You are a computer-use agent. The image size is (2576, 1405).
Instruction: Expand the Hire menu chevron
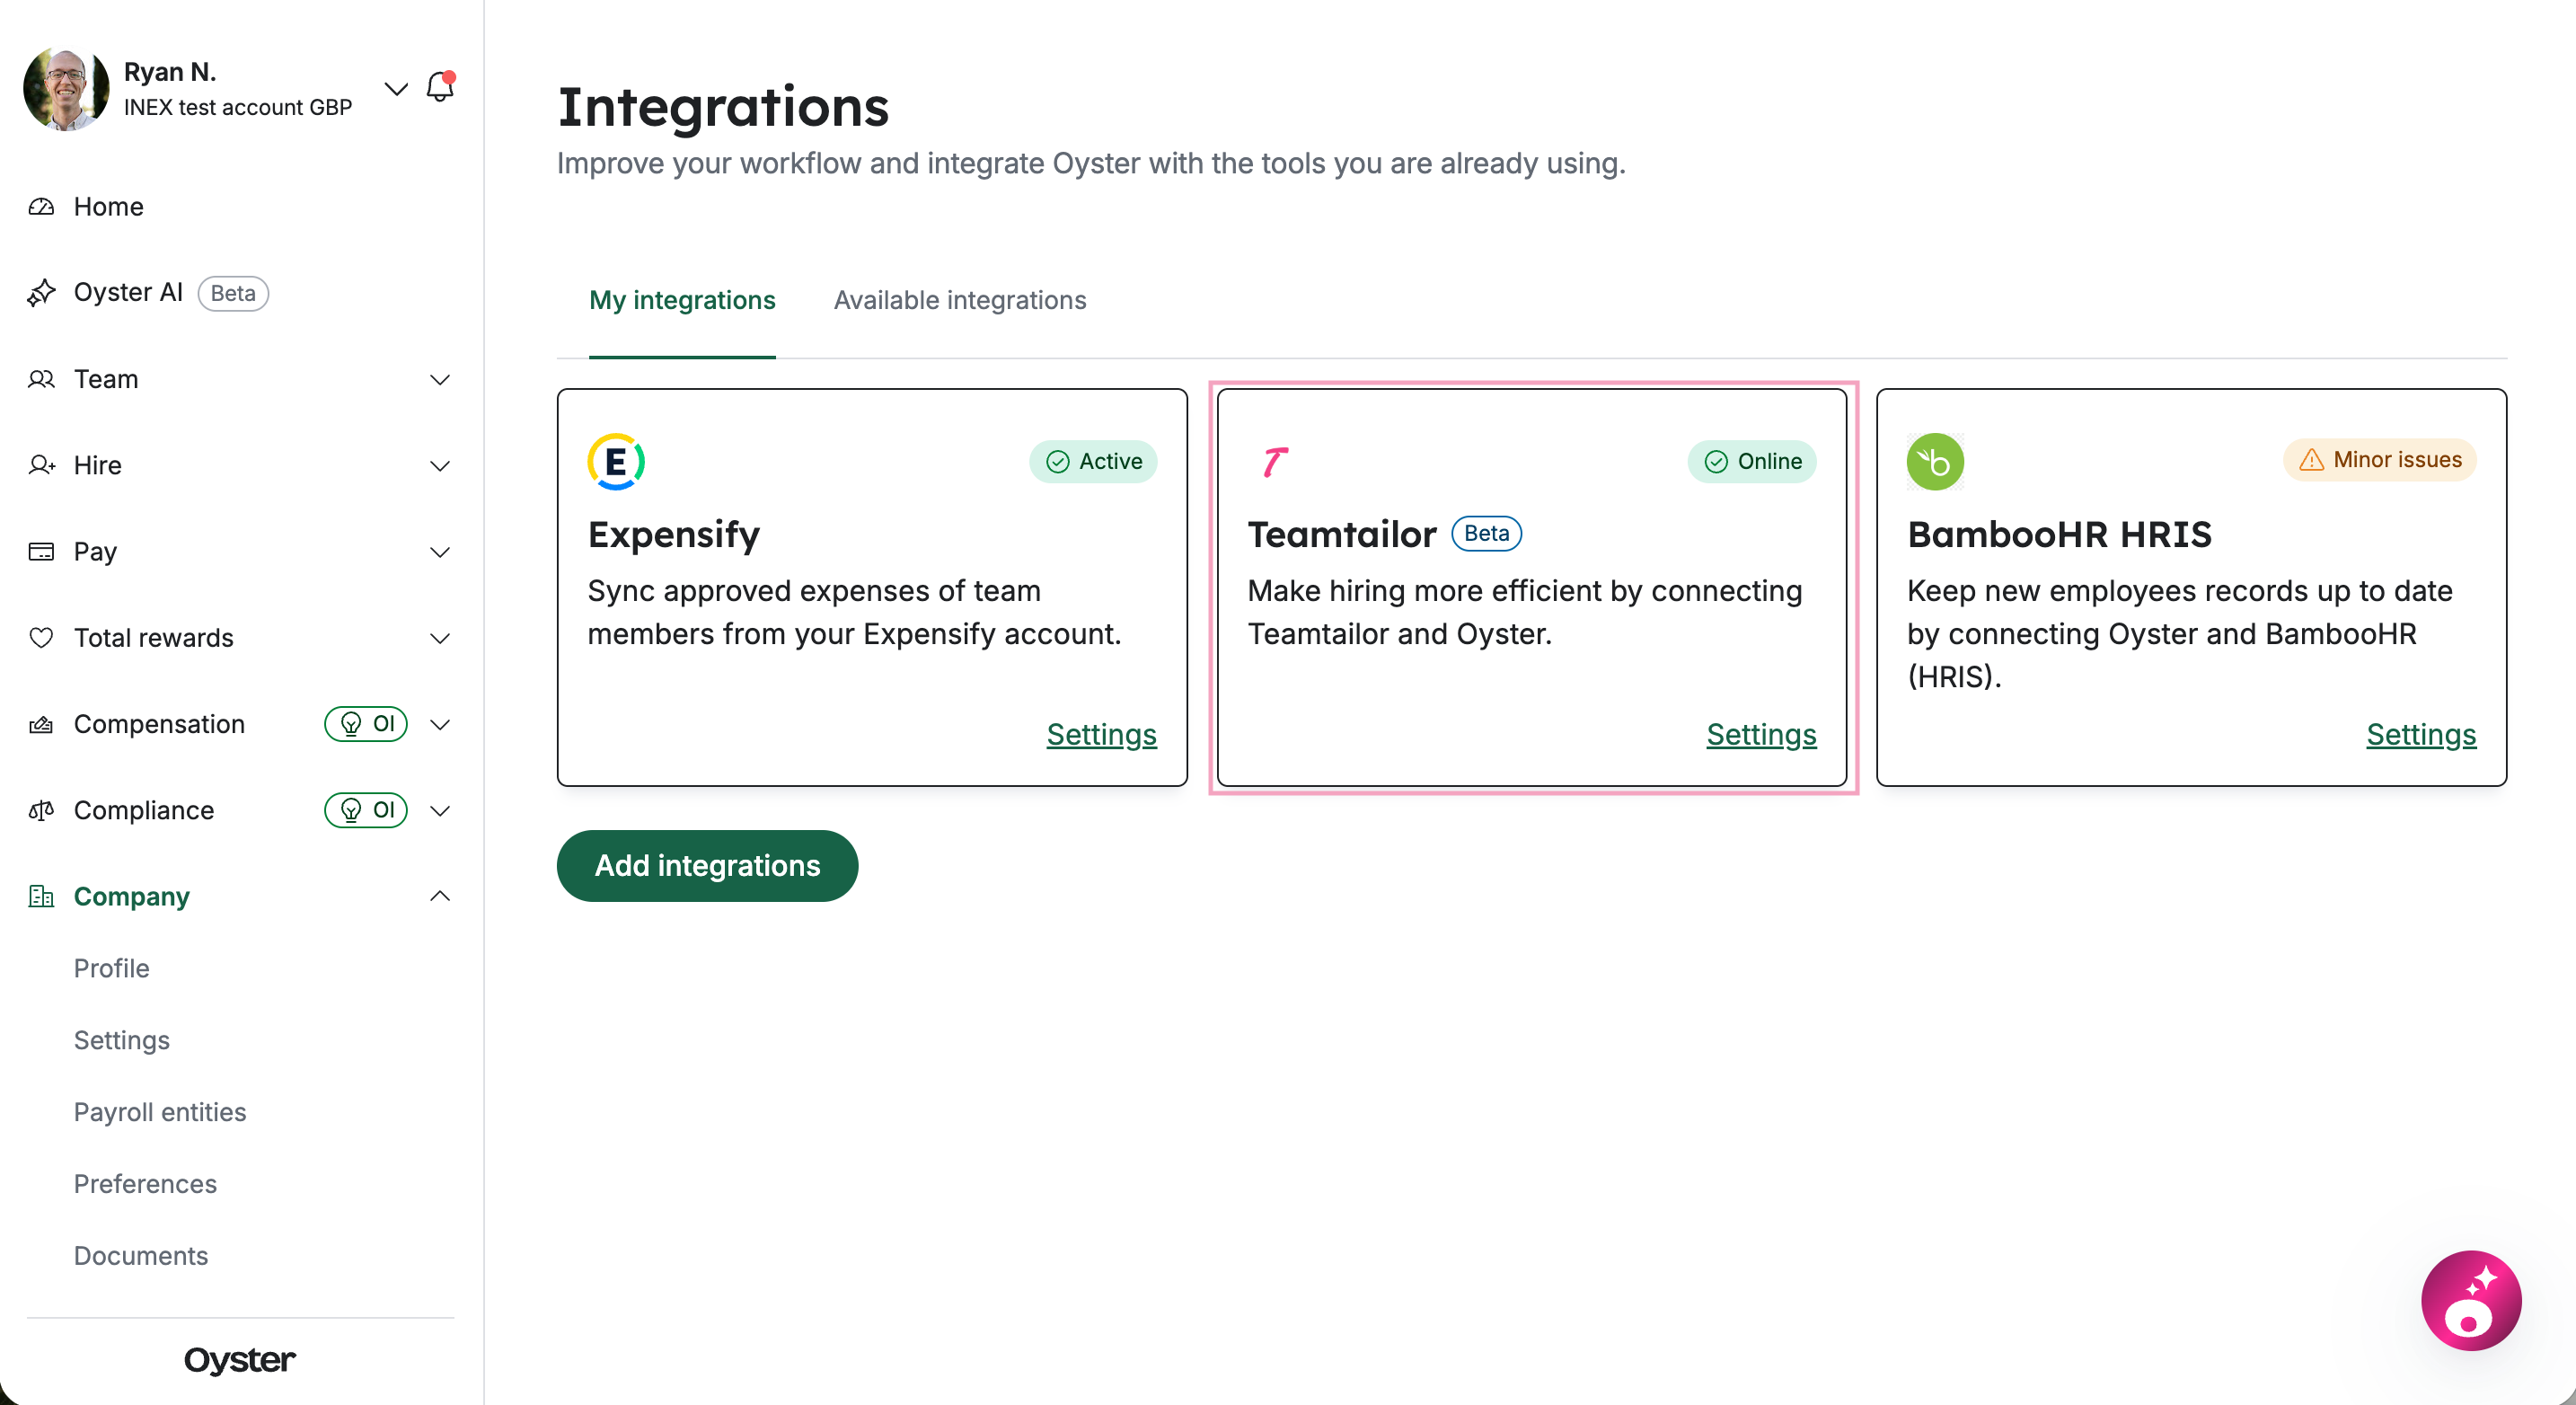[x=440, y=466]
